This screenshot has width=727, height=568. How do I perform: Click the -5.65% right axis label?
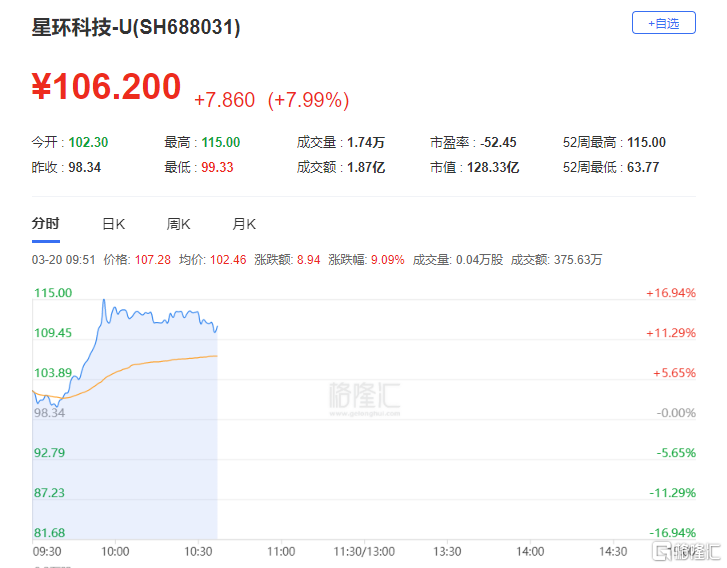click(676, 453)
